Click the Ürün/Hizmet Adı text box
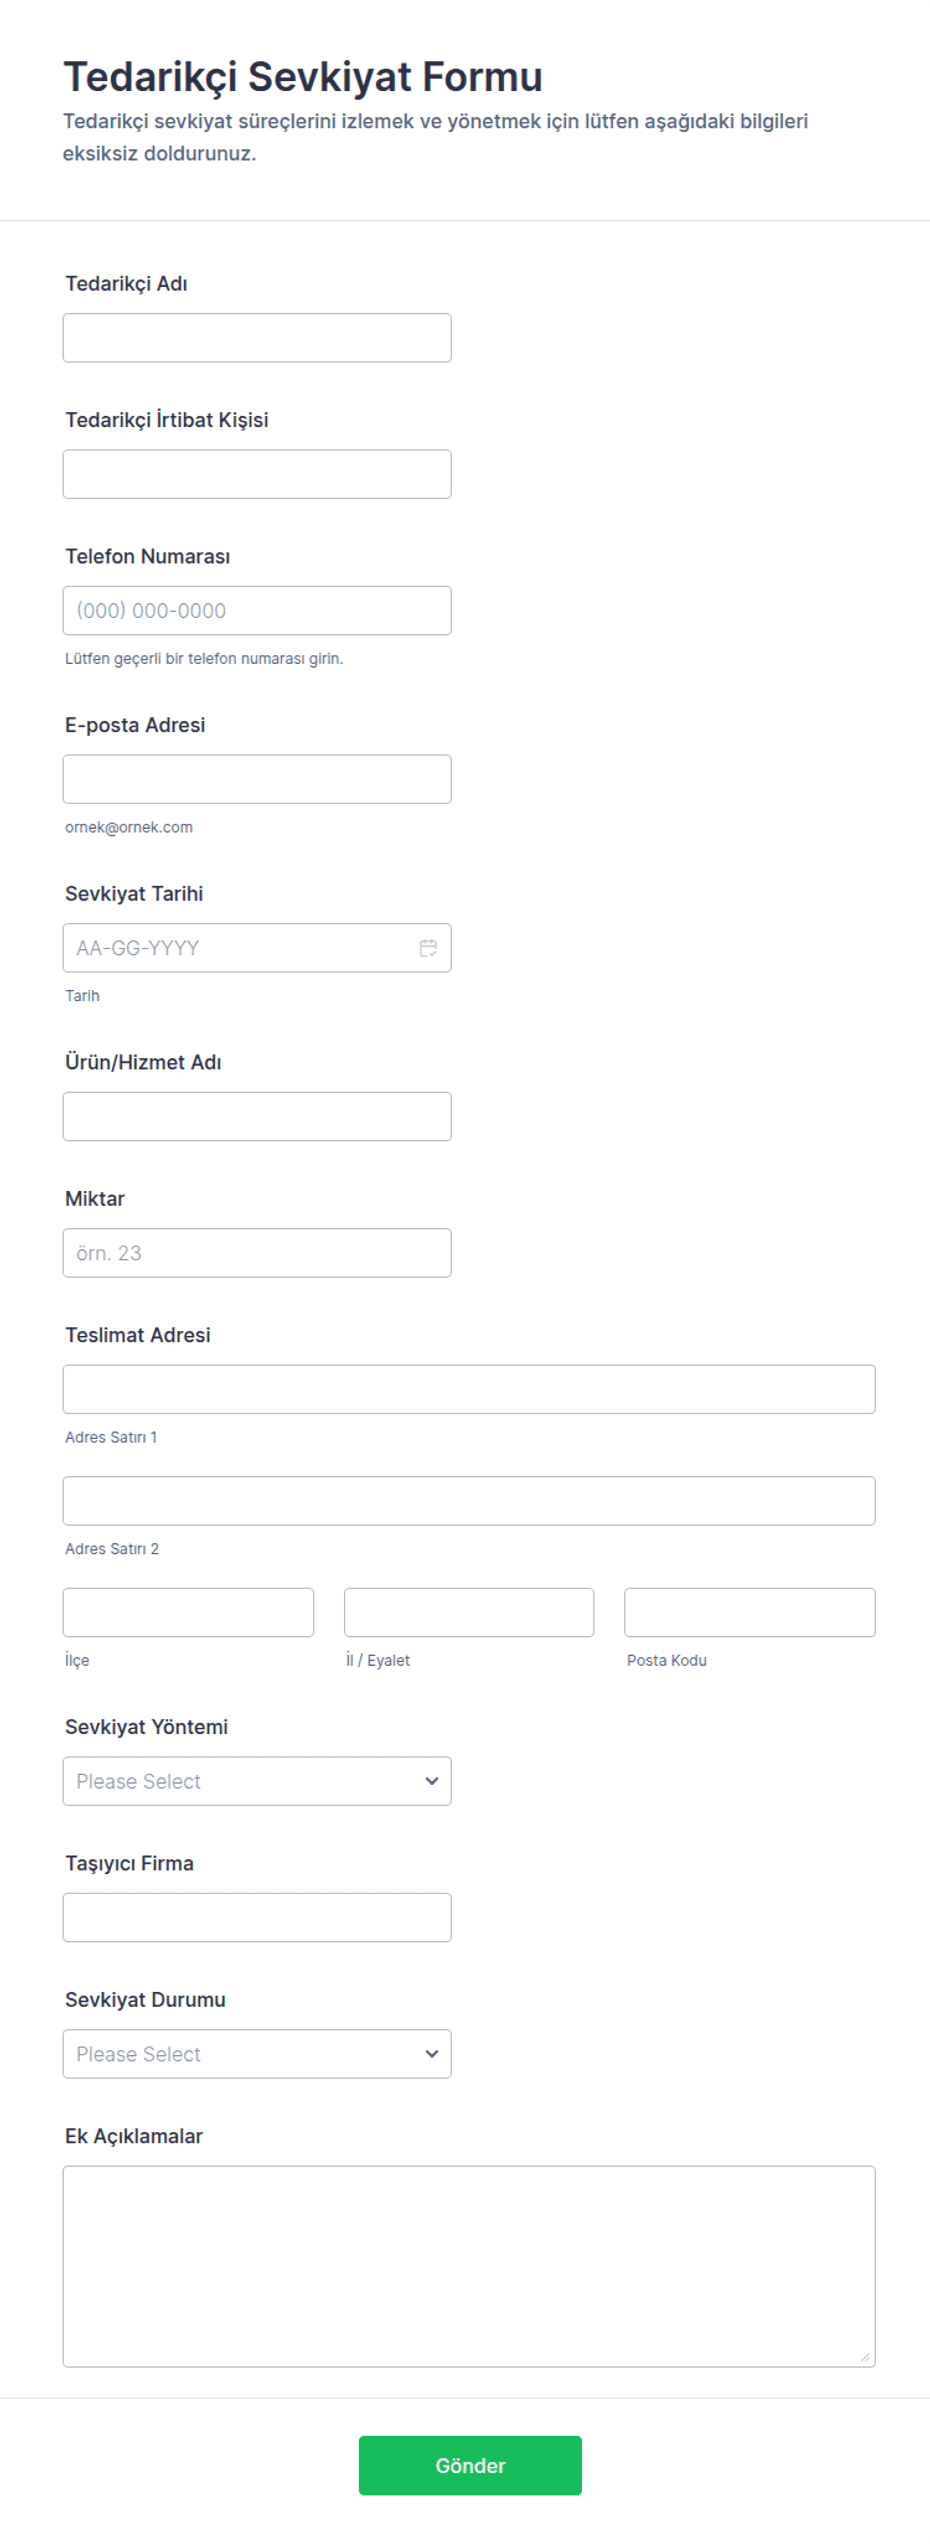This screenshot has height=2544, width=930. coord(256,1116)
